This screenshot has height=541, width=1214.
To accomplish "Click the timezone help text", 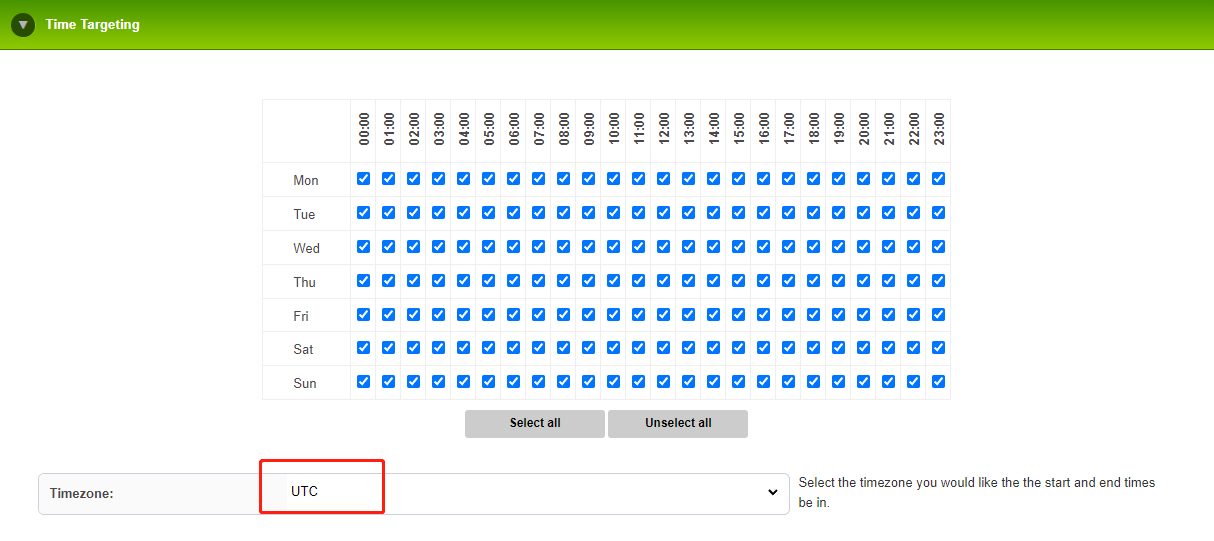I will pyautogui.click(x=977, y=492).
